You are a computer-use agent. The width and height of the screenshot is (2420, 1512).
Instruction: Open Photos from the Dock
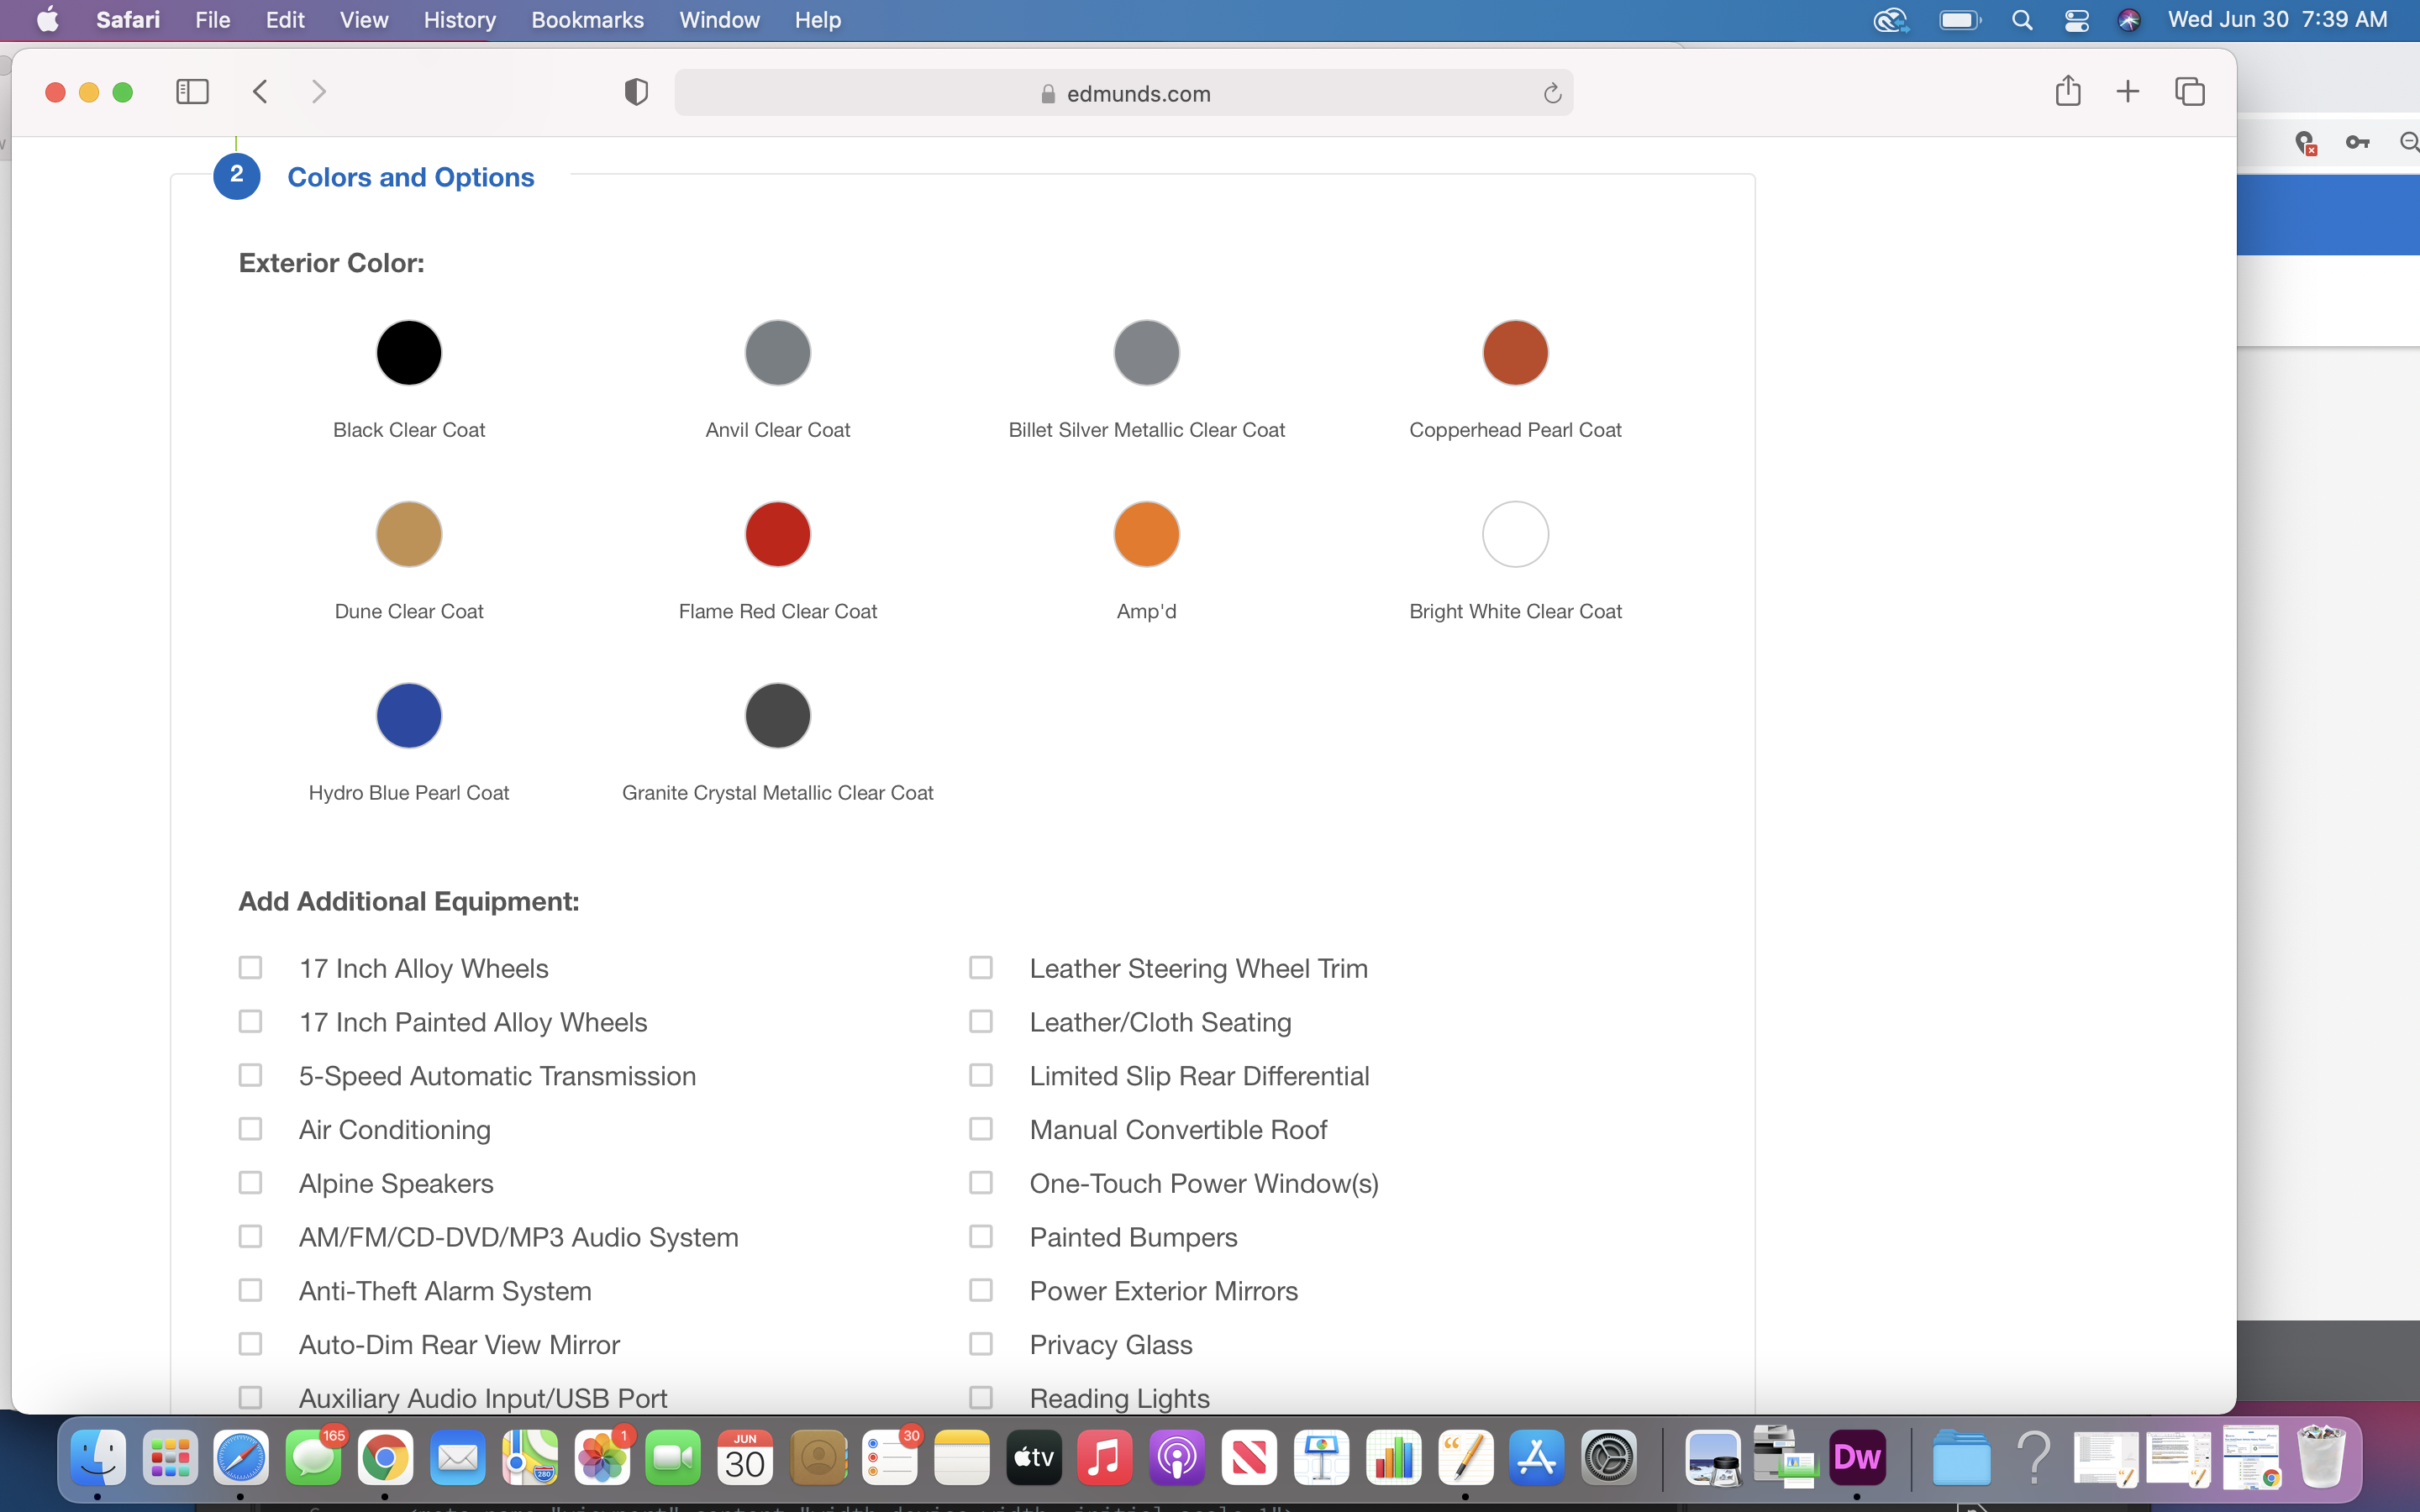pyautogui.click(x=602, y=1458)
